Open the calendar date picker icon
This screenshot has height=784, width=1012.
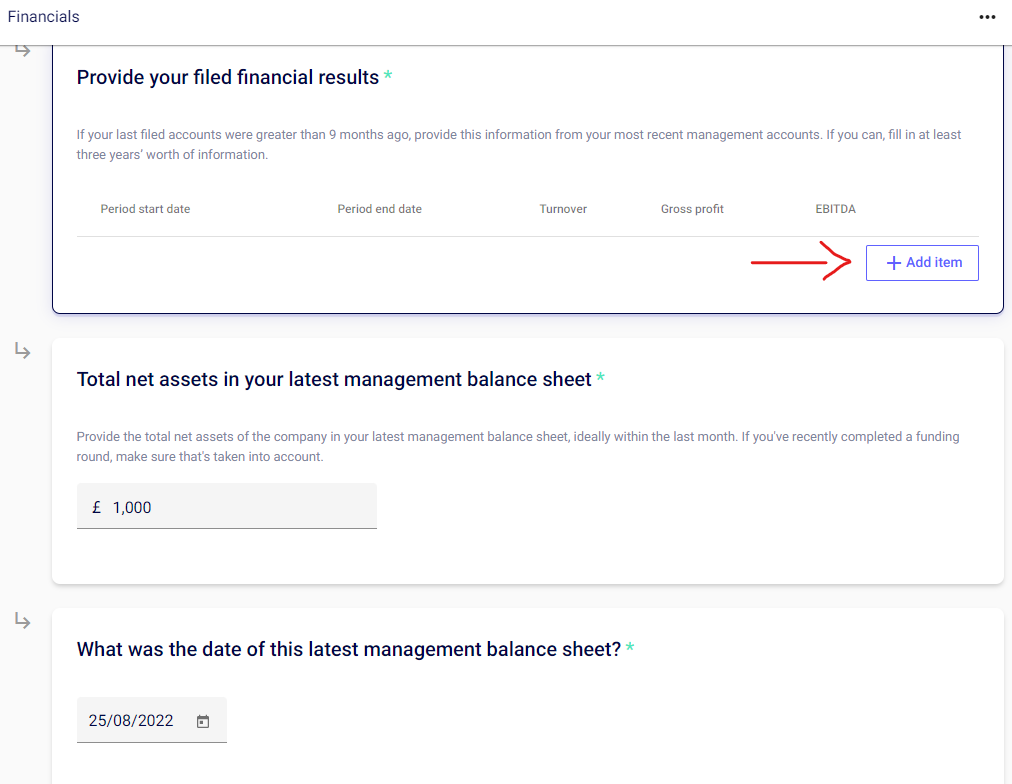[x=203, y=721]
